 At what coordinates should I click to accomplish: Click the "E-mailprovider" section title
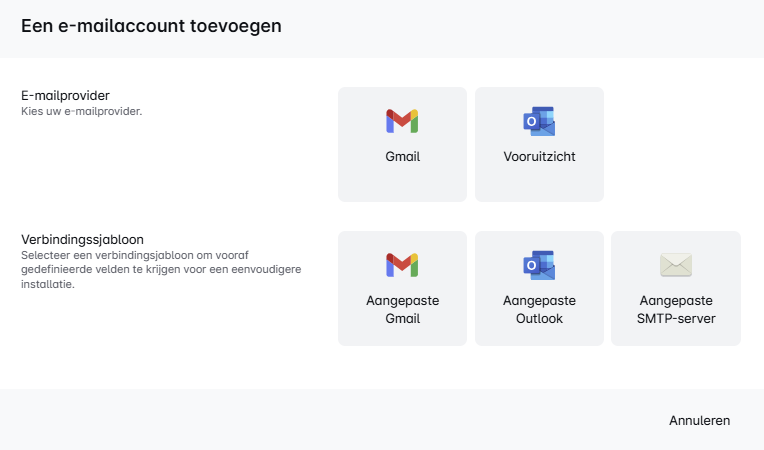click(65, 95)
